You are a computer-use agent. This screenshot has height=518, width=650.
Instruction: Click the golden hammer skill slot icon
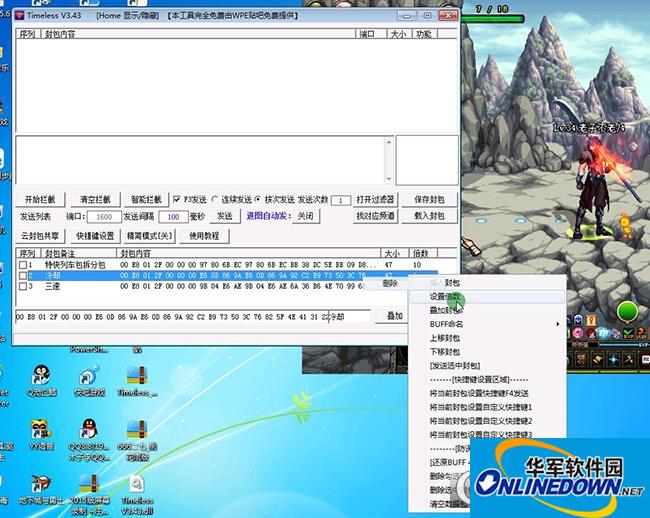tap(598, 359)
